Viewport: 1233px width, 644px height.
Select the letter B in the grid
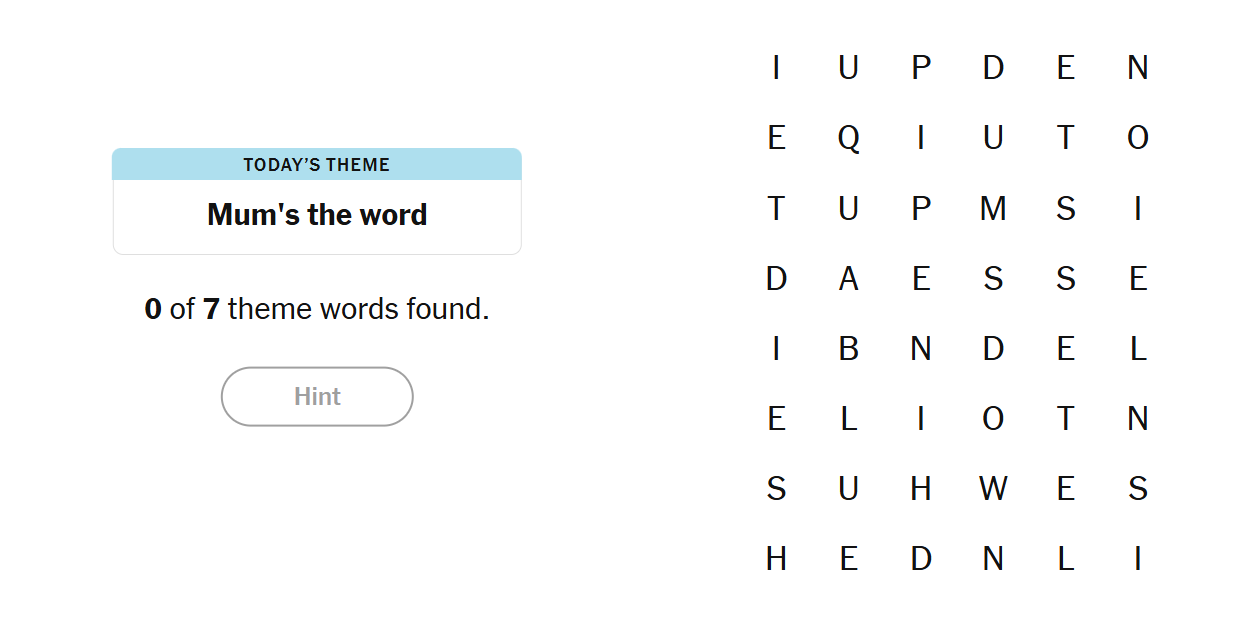848,348
